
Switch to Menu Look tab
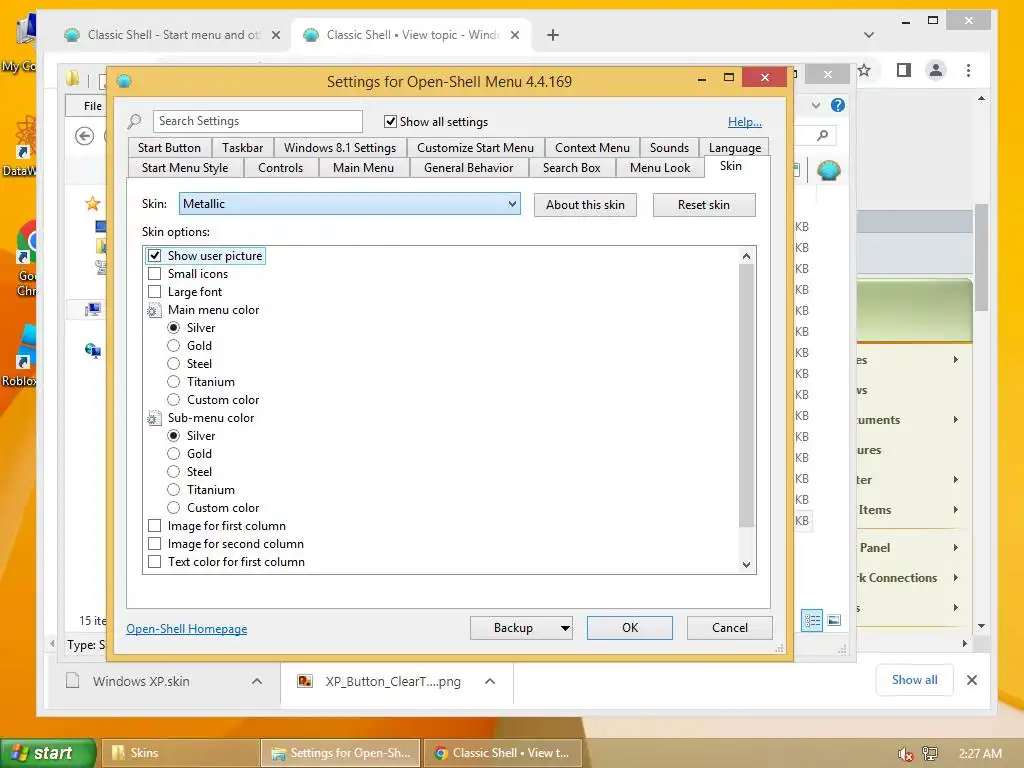tap(660, 168)
